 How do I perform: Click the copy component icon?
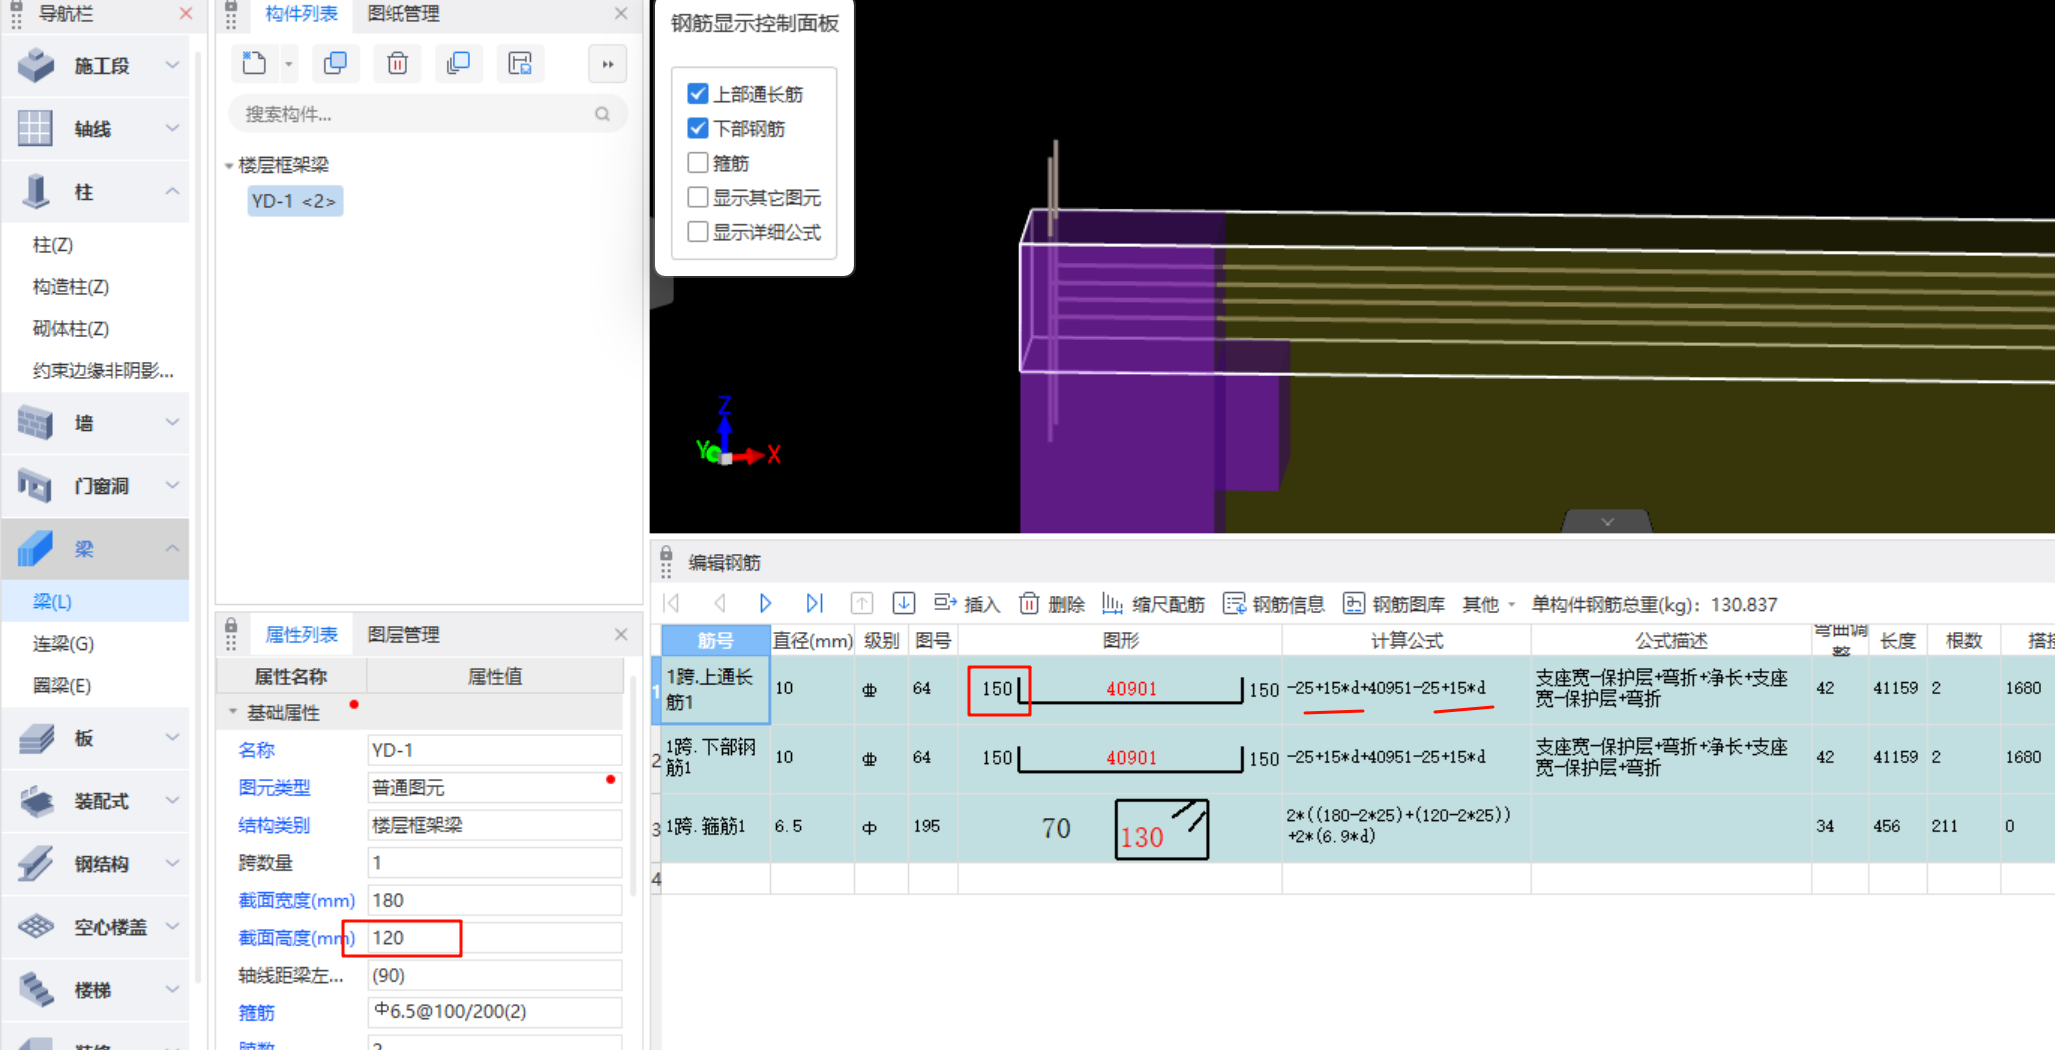pos(335,64)
